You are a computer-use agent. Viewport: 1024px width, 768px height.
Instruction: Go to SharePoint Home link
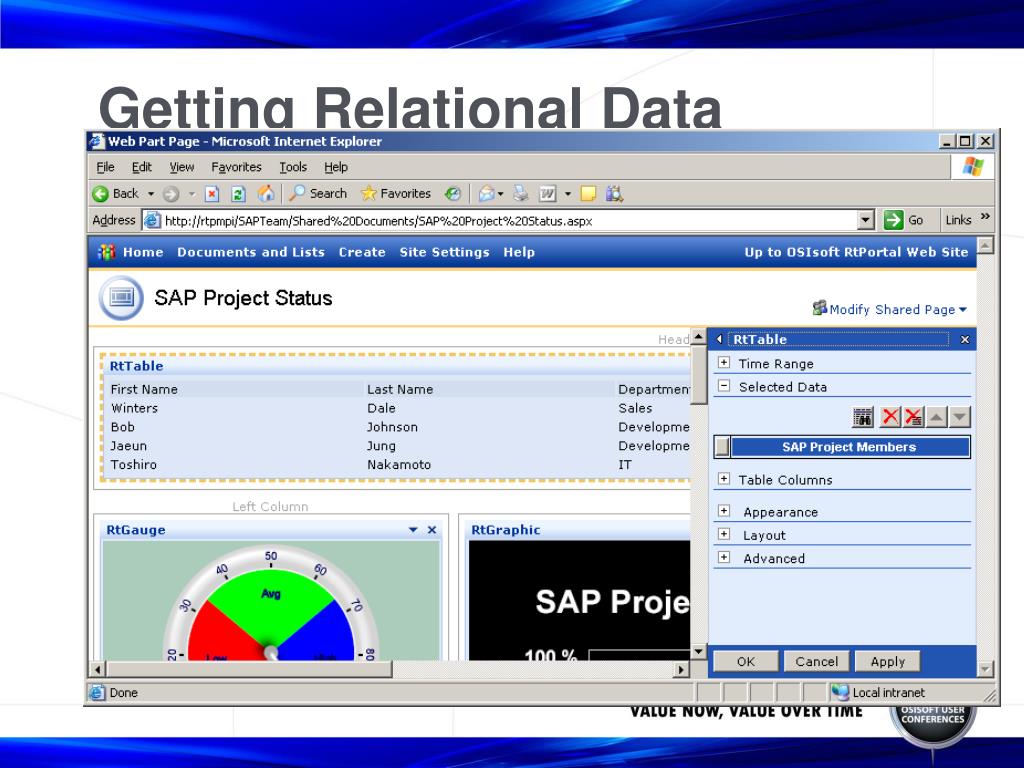pos(143,252)
